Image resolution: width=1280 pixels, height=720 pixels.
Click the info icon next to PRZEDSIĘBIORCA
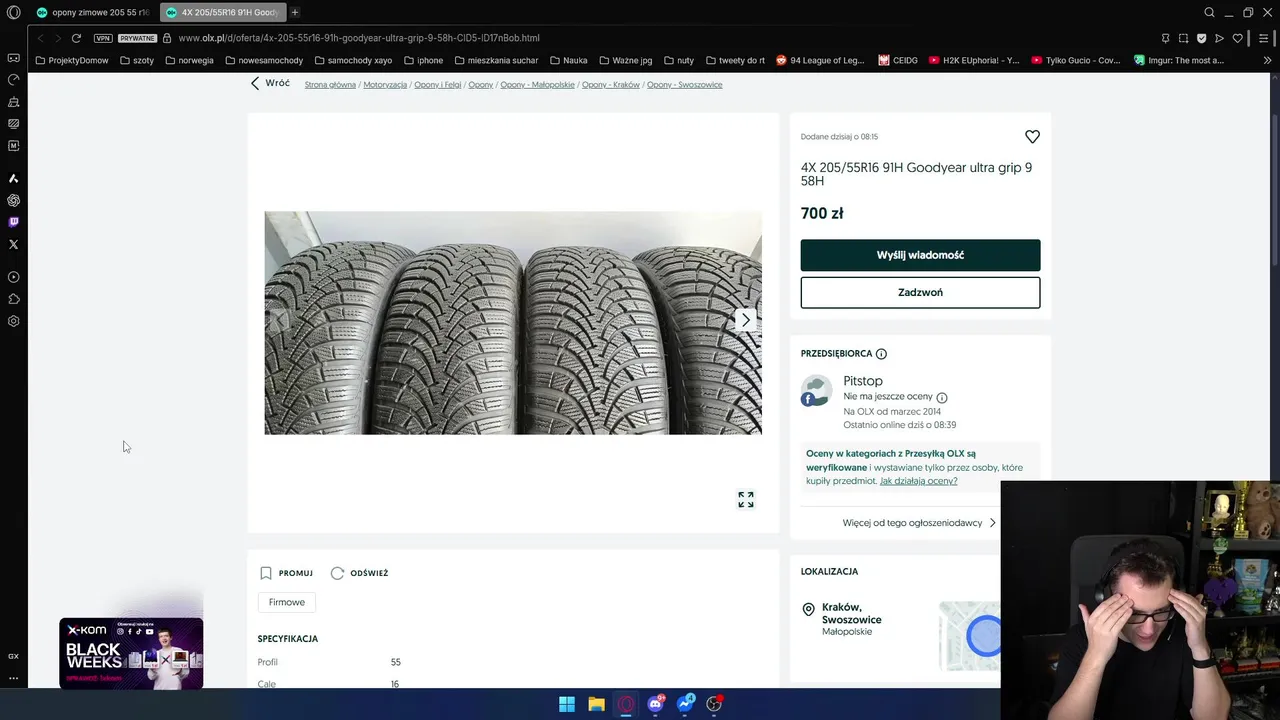coord(881,354)
